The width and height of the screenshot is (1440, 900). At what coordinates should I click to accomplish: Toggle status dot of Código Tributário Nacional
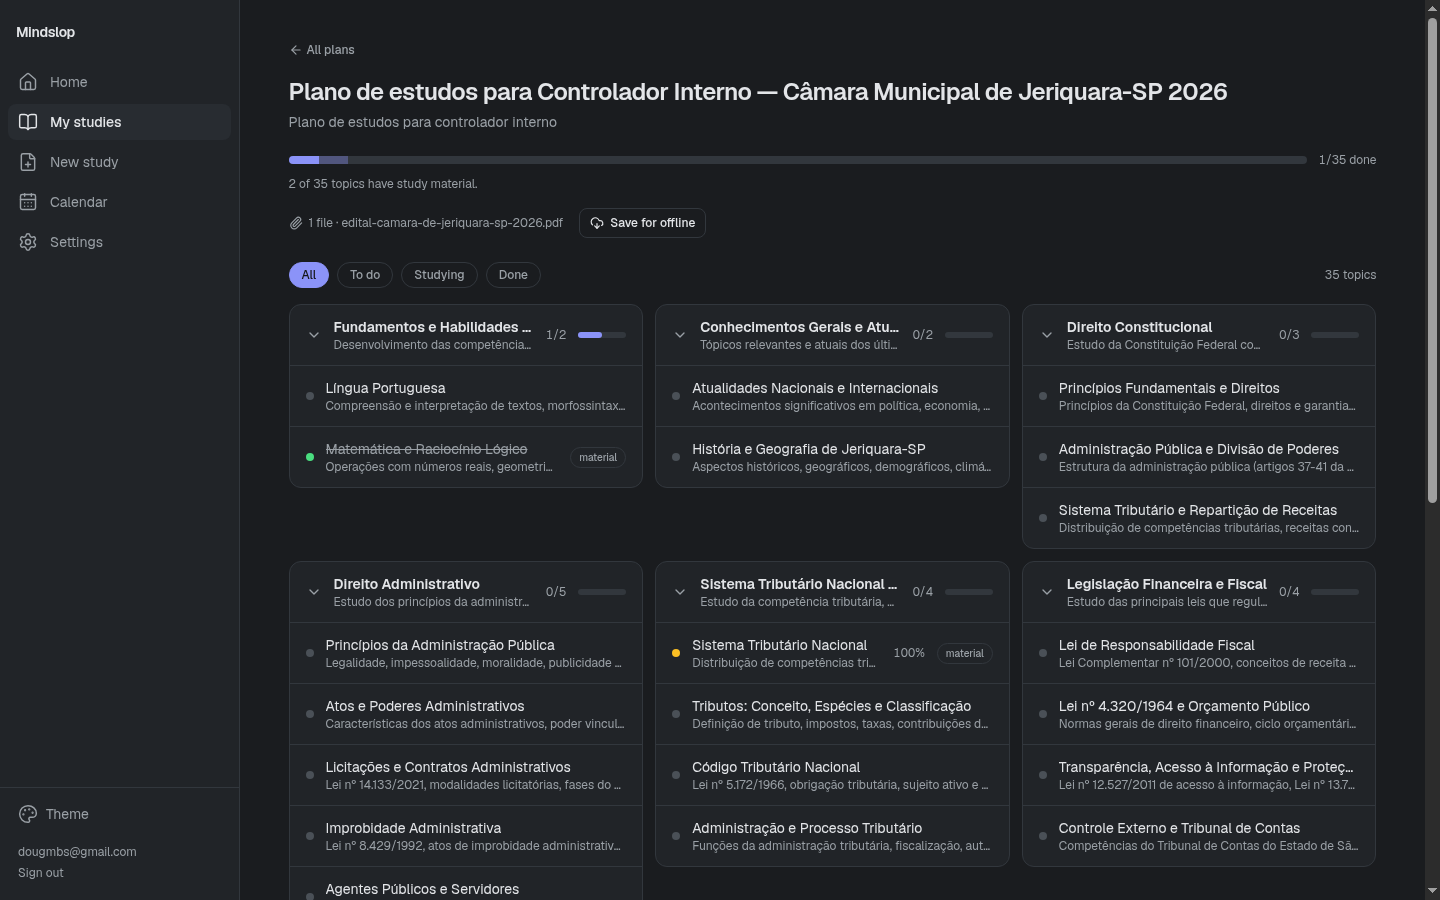[x=676, y=775]
